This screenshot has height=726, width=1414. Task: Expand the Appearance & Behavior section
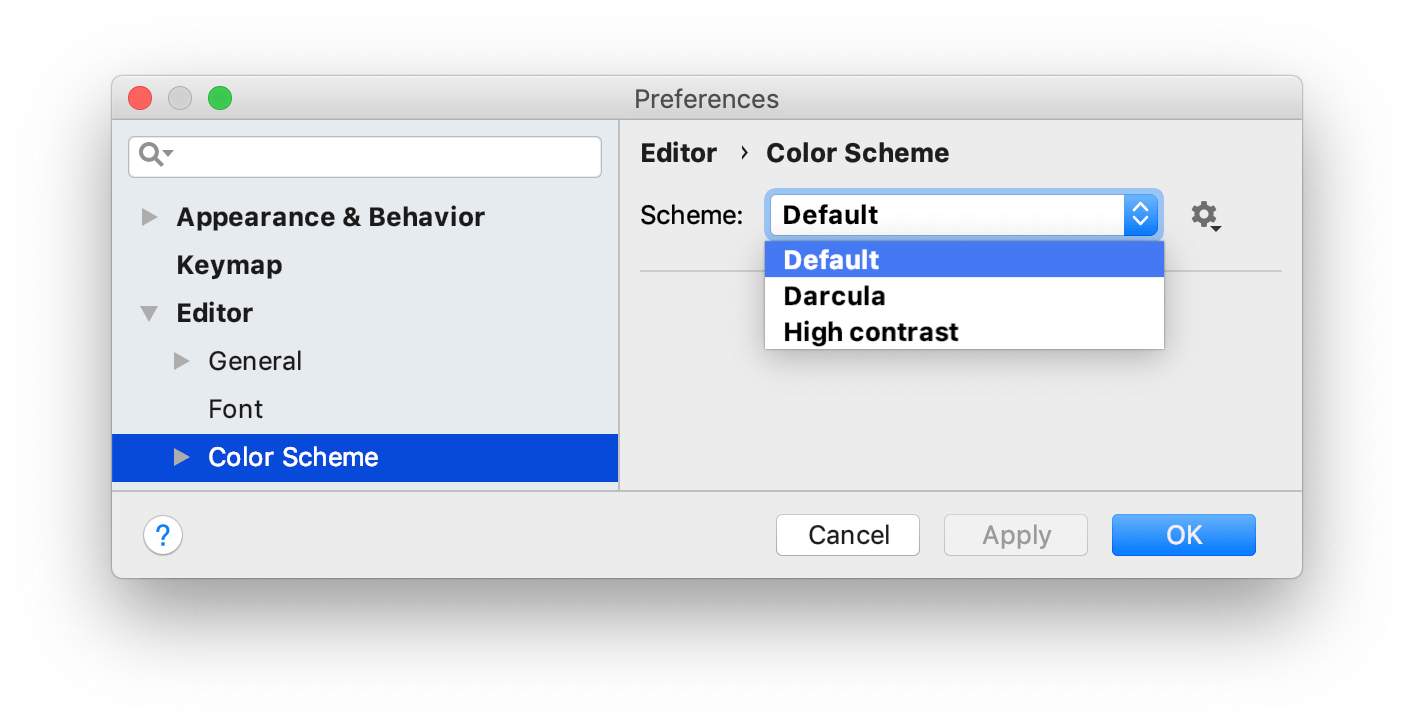[x=148, y=217]
